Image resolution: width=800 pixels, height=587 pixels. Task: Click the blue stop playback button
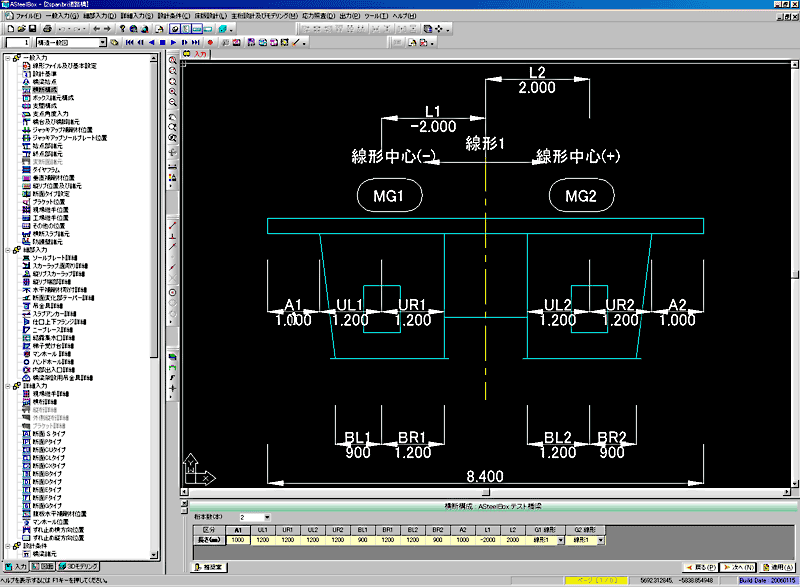pos(163,43)
